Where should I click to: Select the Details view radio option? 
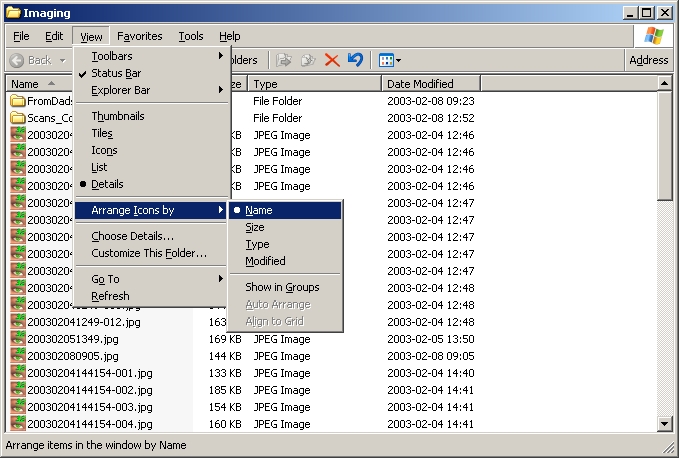click(107, 184)
